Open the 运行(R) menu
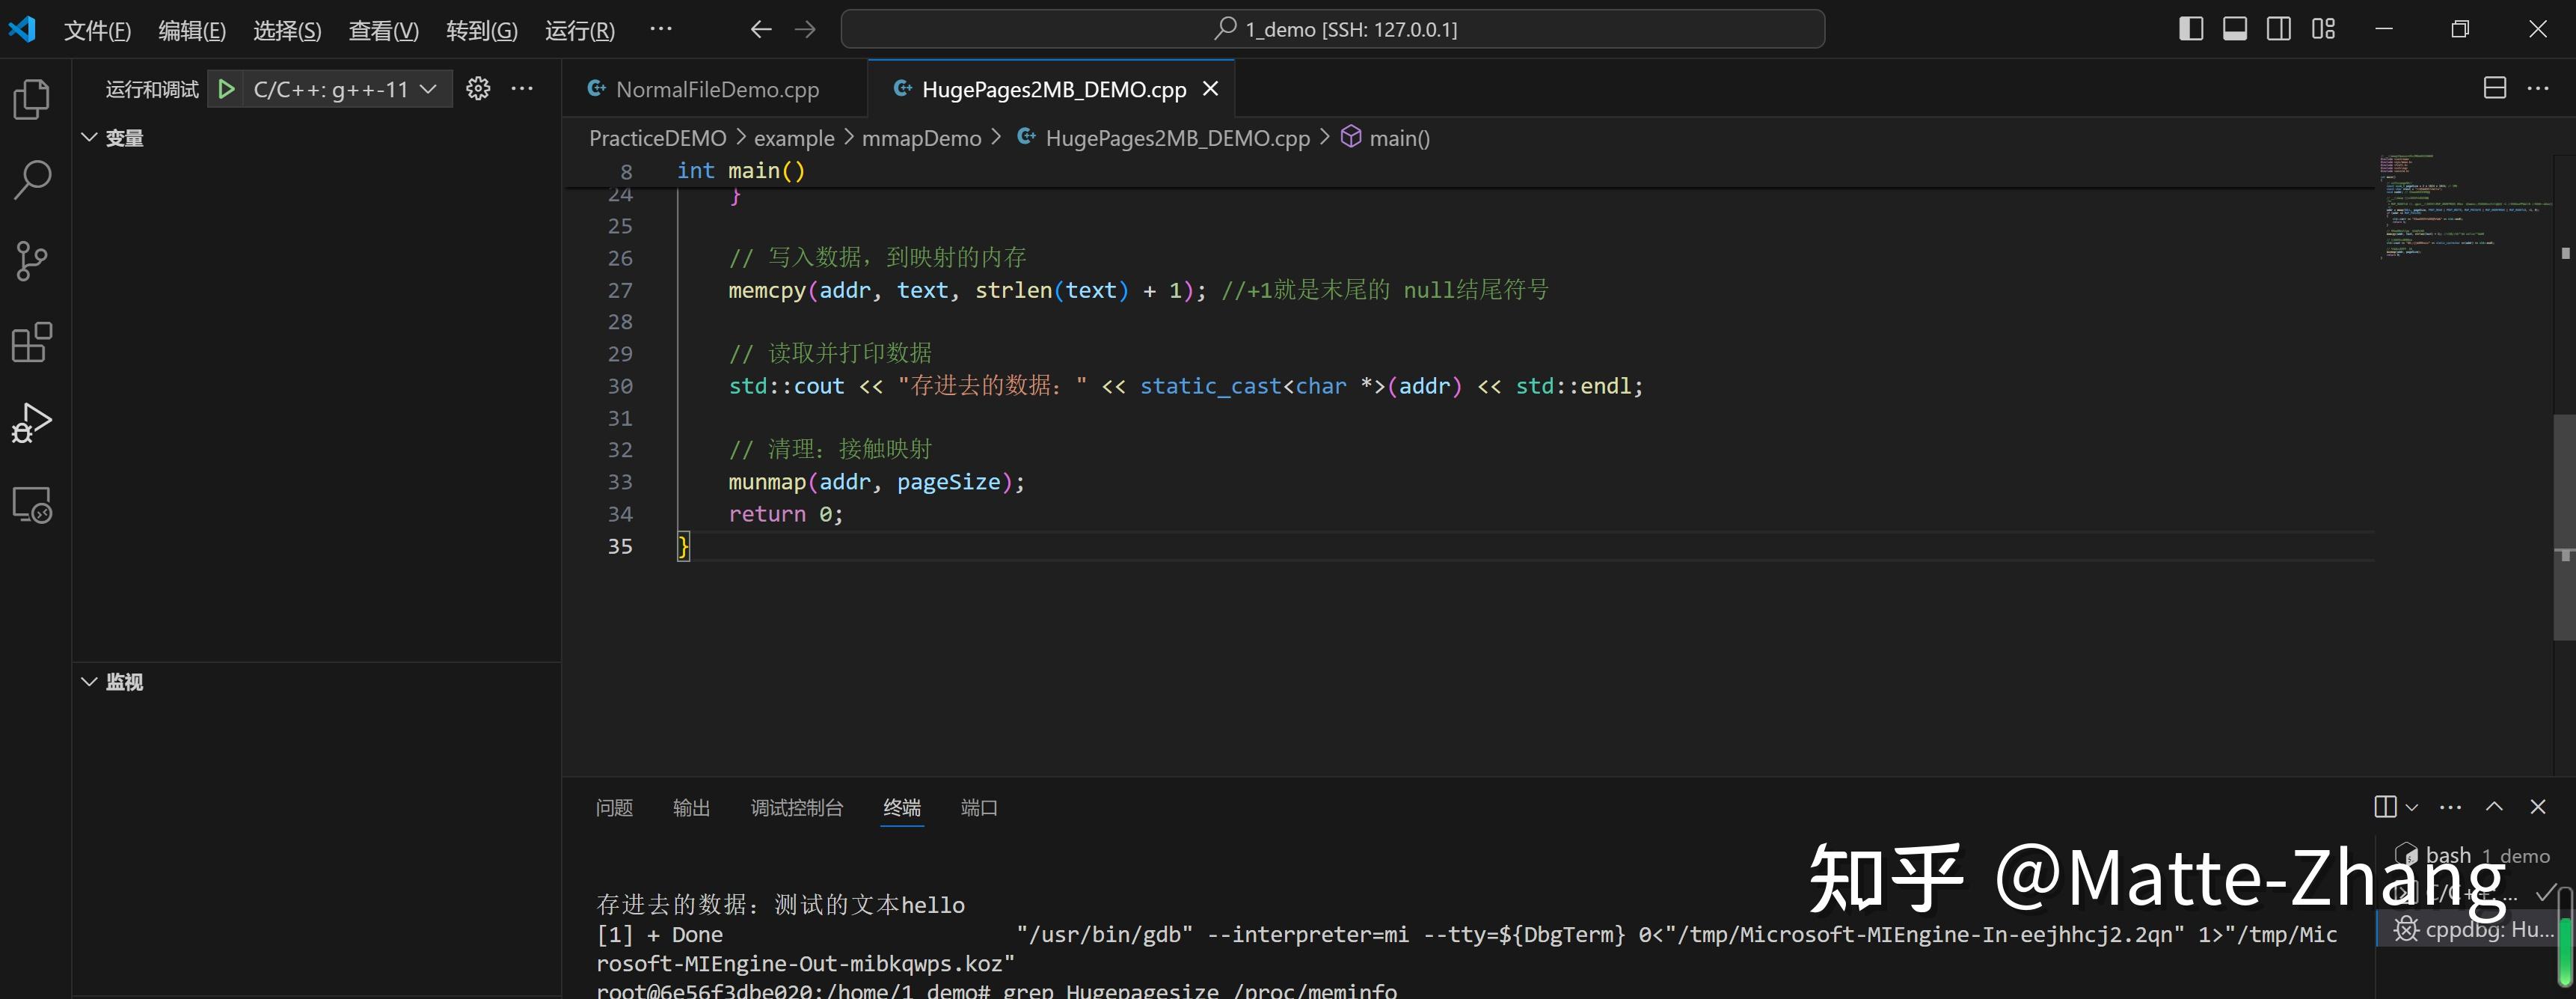Screen dimensions: 2576x999 (580, 30)
